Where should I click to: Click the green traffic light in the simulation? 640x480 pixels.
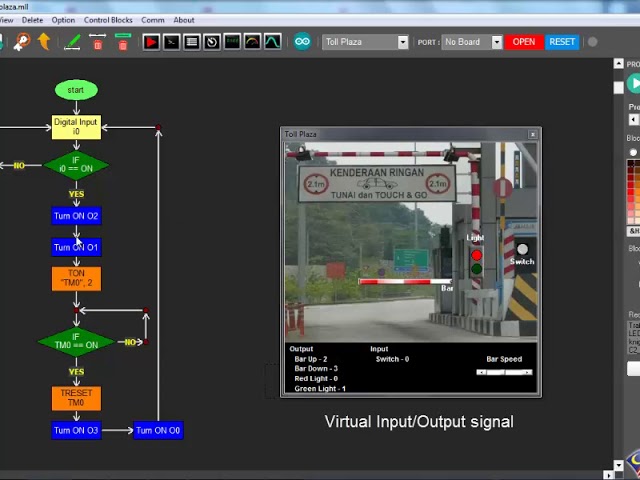(x=476, y=269)
